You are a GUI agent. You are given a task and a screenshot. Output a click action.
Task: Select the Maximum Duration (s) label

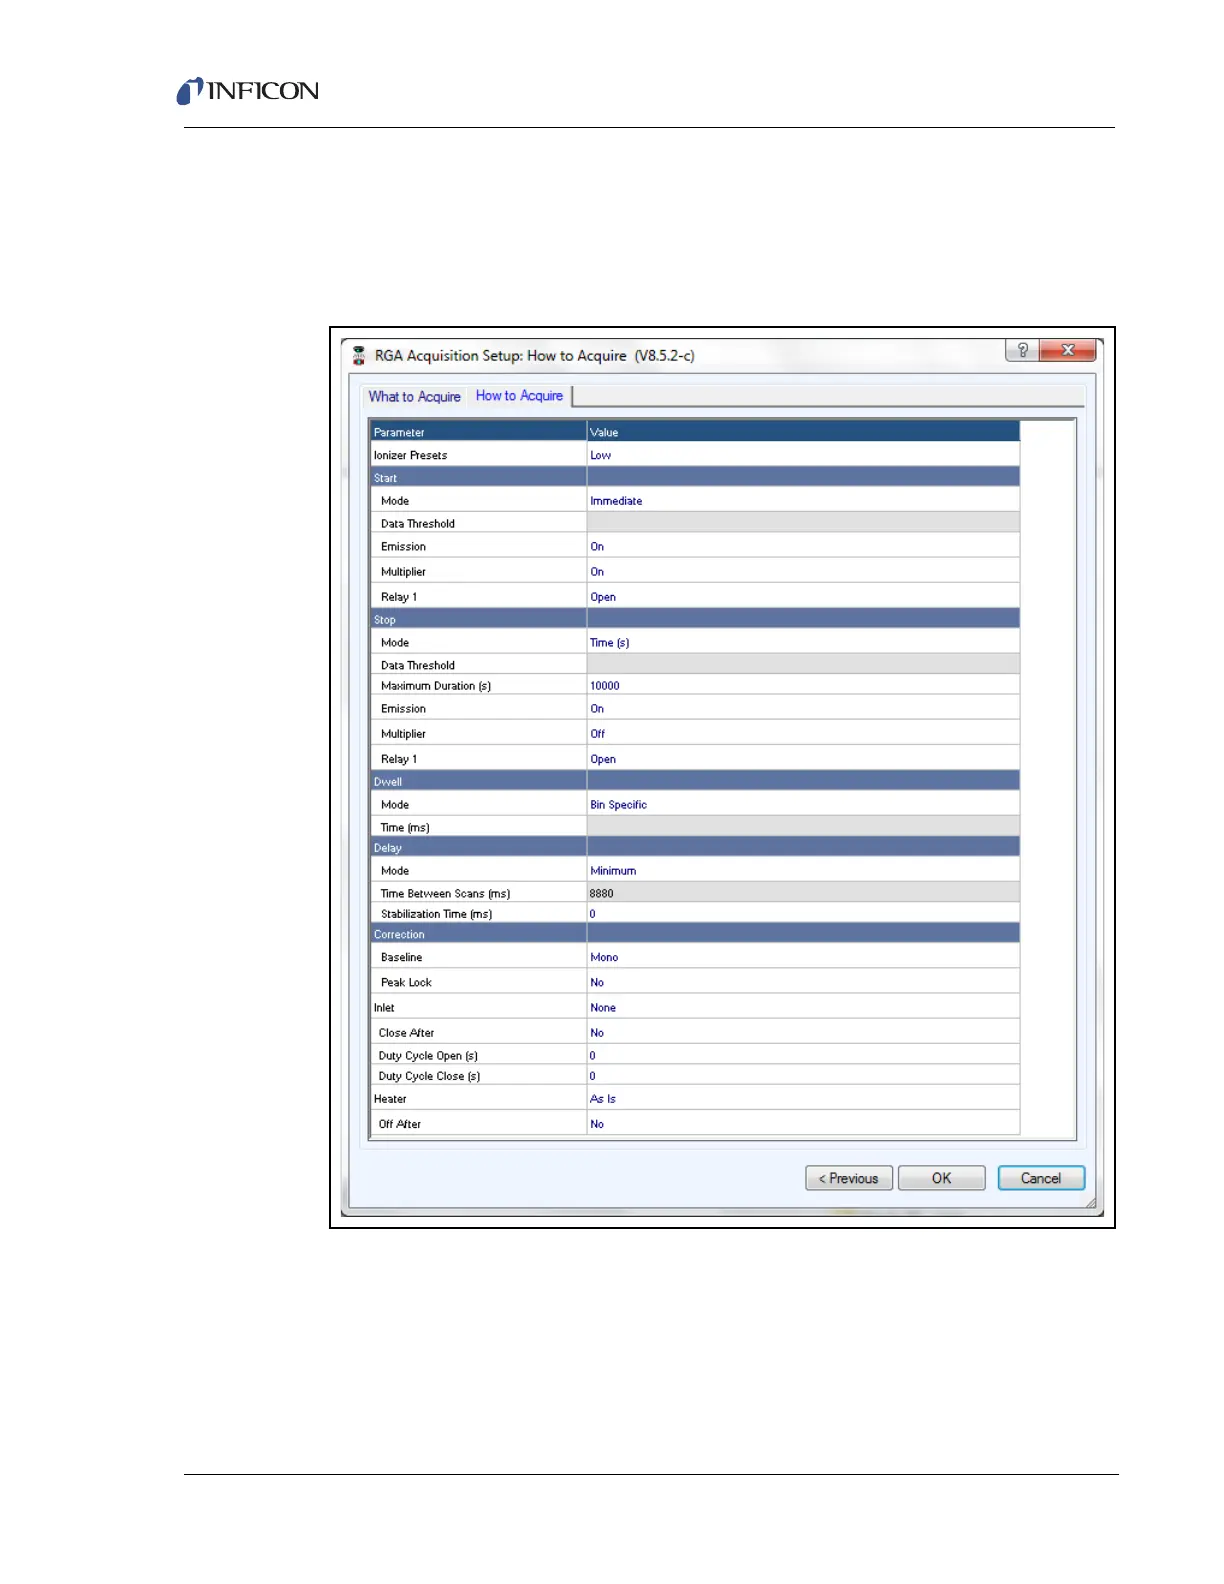click(435, 685)
